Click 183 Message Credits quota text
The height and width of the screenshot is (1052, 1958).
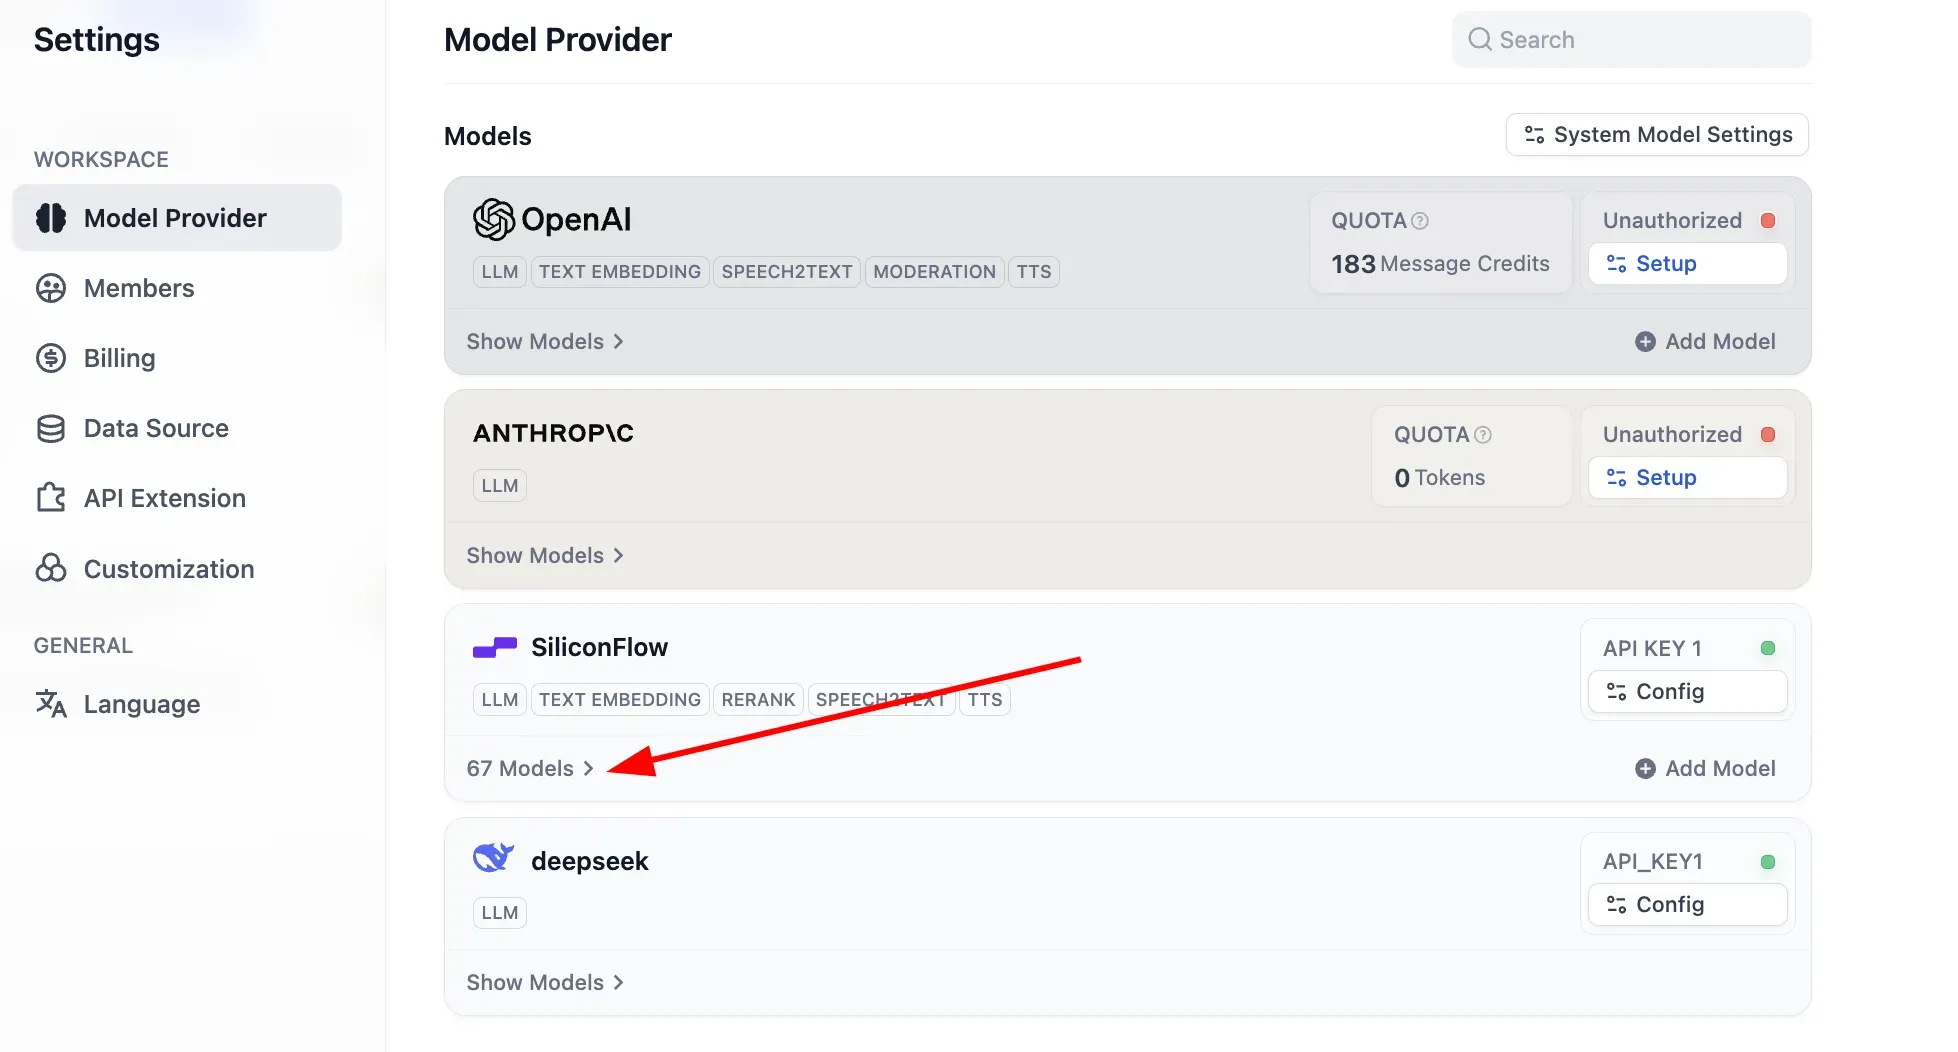pyautogui.click(x=1440, y=264)
